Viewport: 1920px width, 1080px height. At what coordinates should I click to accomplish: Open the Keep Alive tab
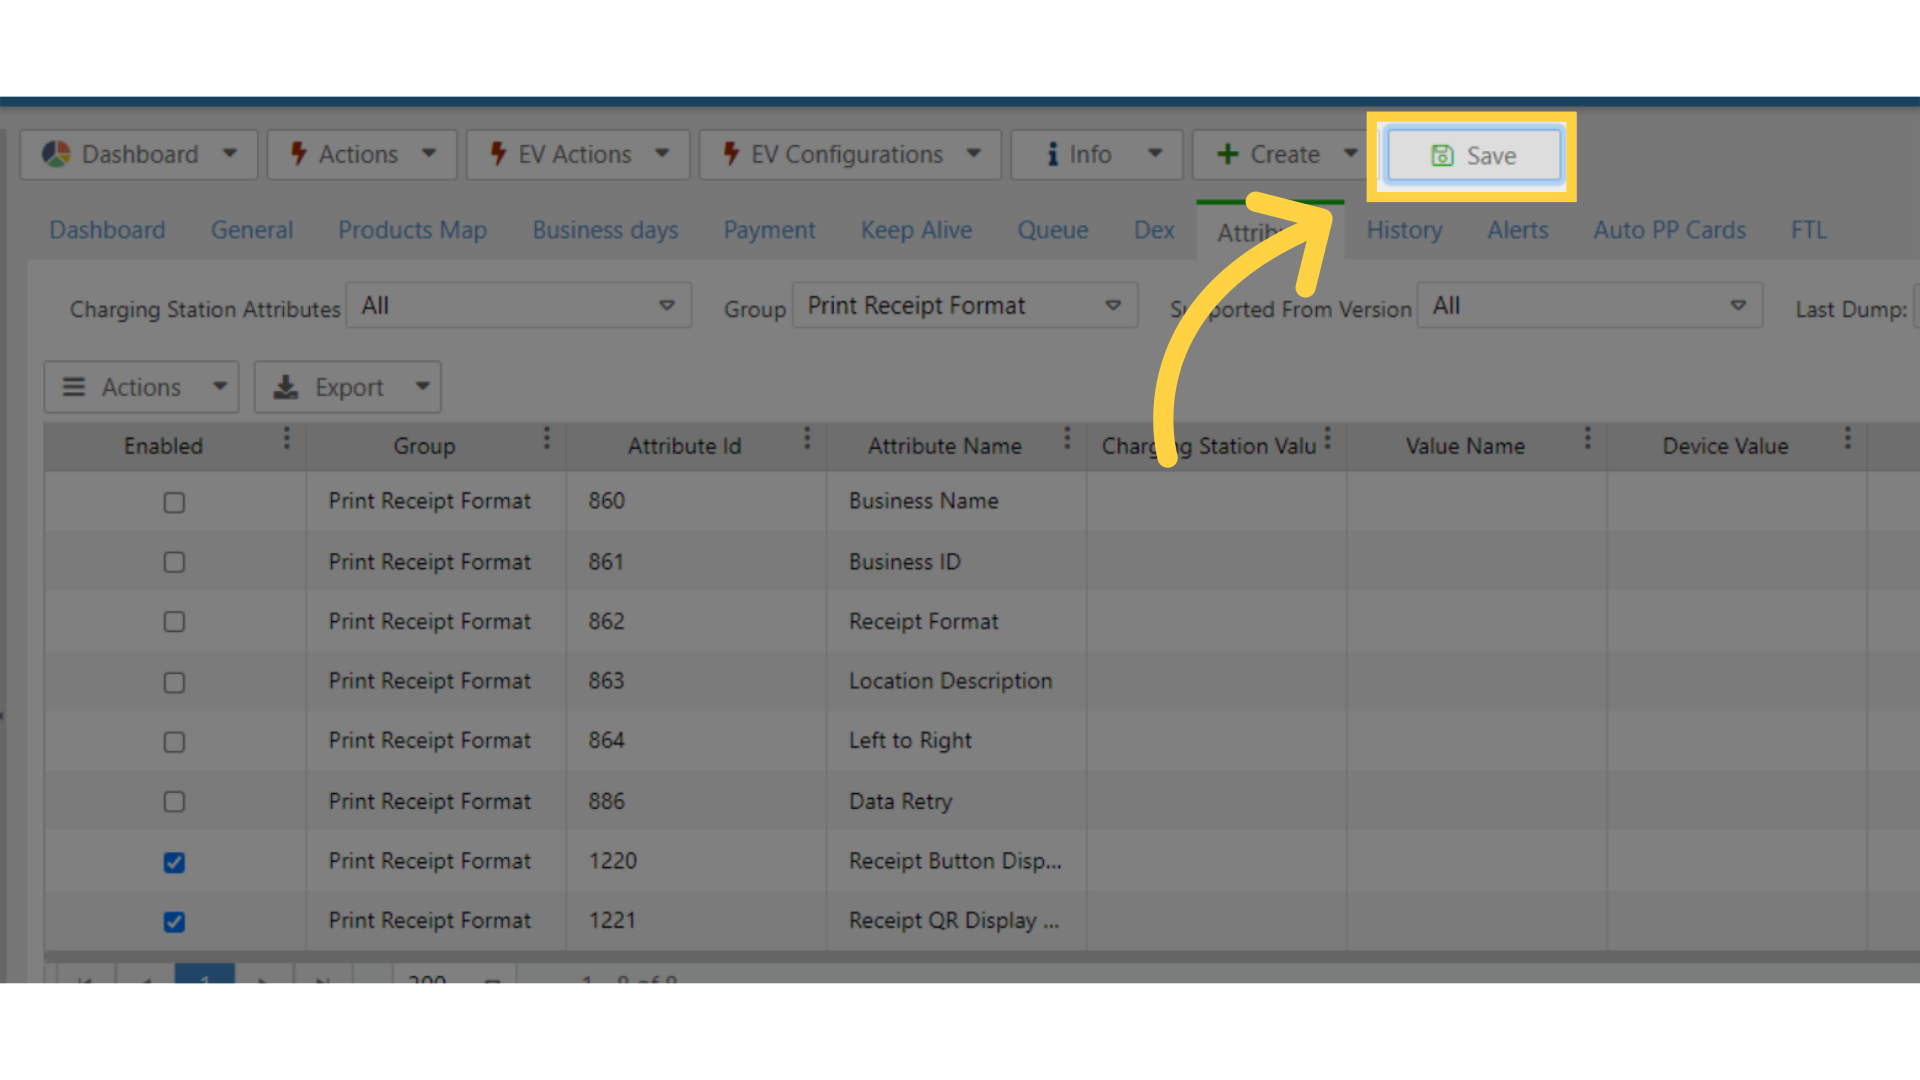click(x=916, y=230)
